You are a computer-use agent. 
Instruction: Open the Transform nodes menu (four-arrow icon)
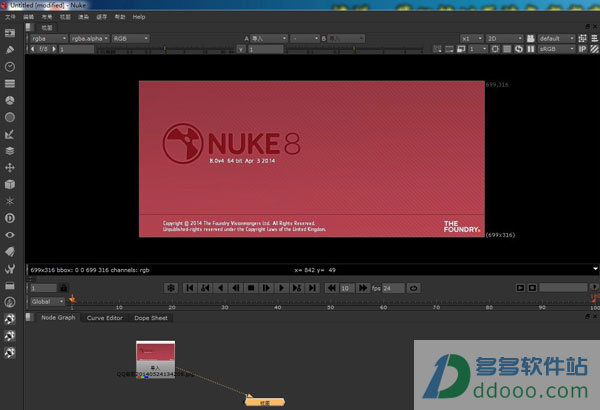click(x=10, y=167)
